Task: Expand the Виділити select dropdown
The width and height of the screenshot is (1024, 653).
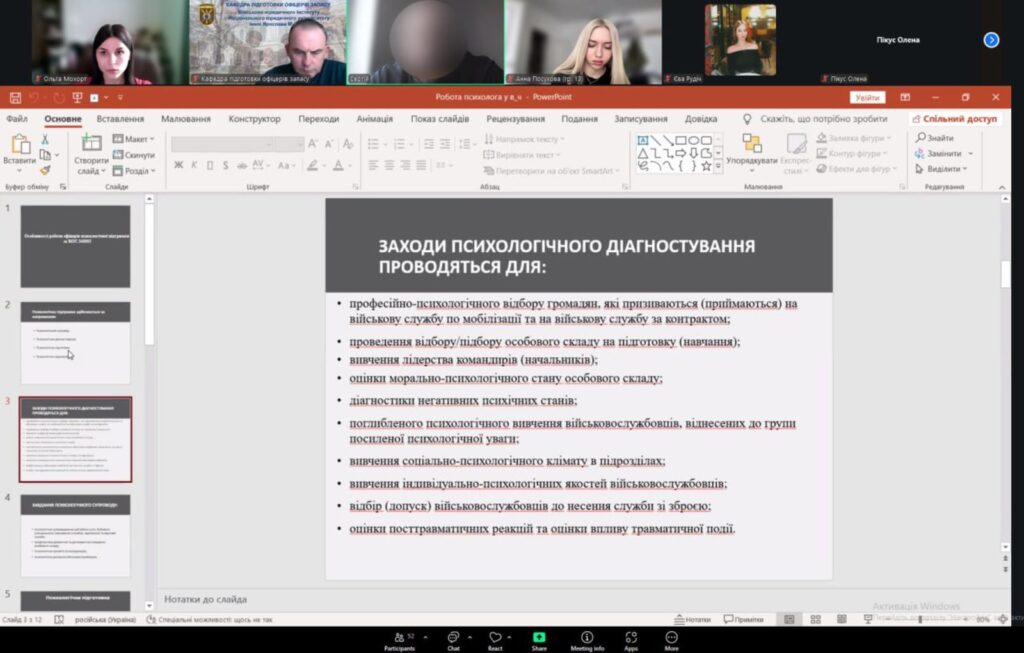Action: 942,169
